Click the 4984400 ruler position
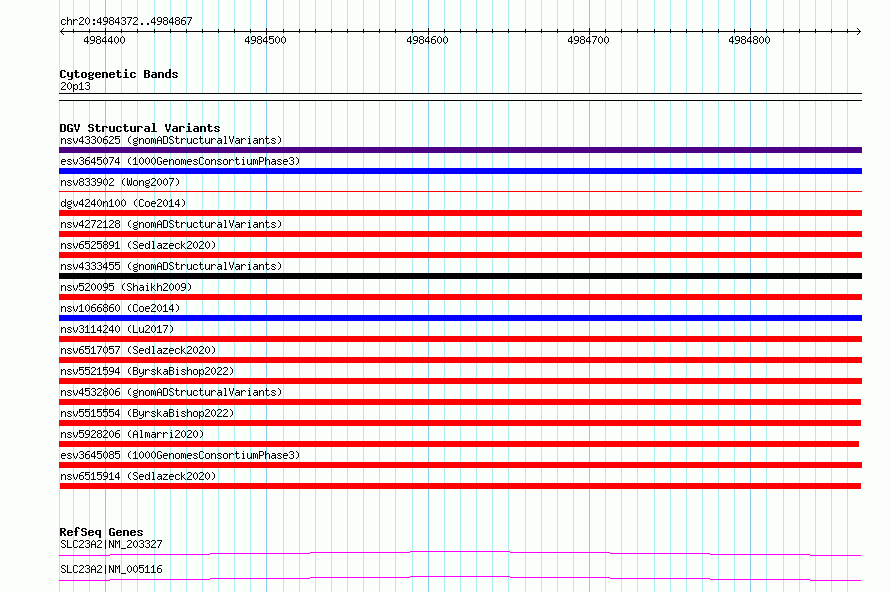The height and width of the screenshot is (592, 890). 104,40
